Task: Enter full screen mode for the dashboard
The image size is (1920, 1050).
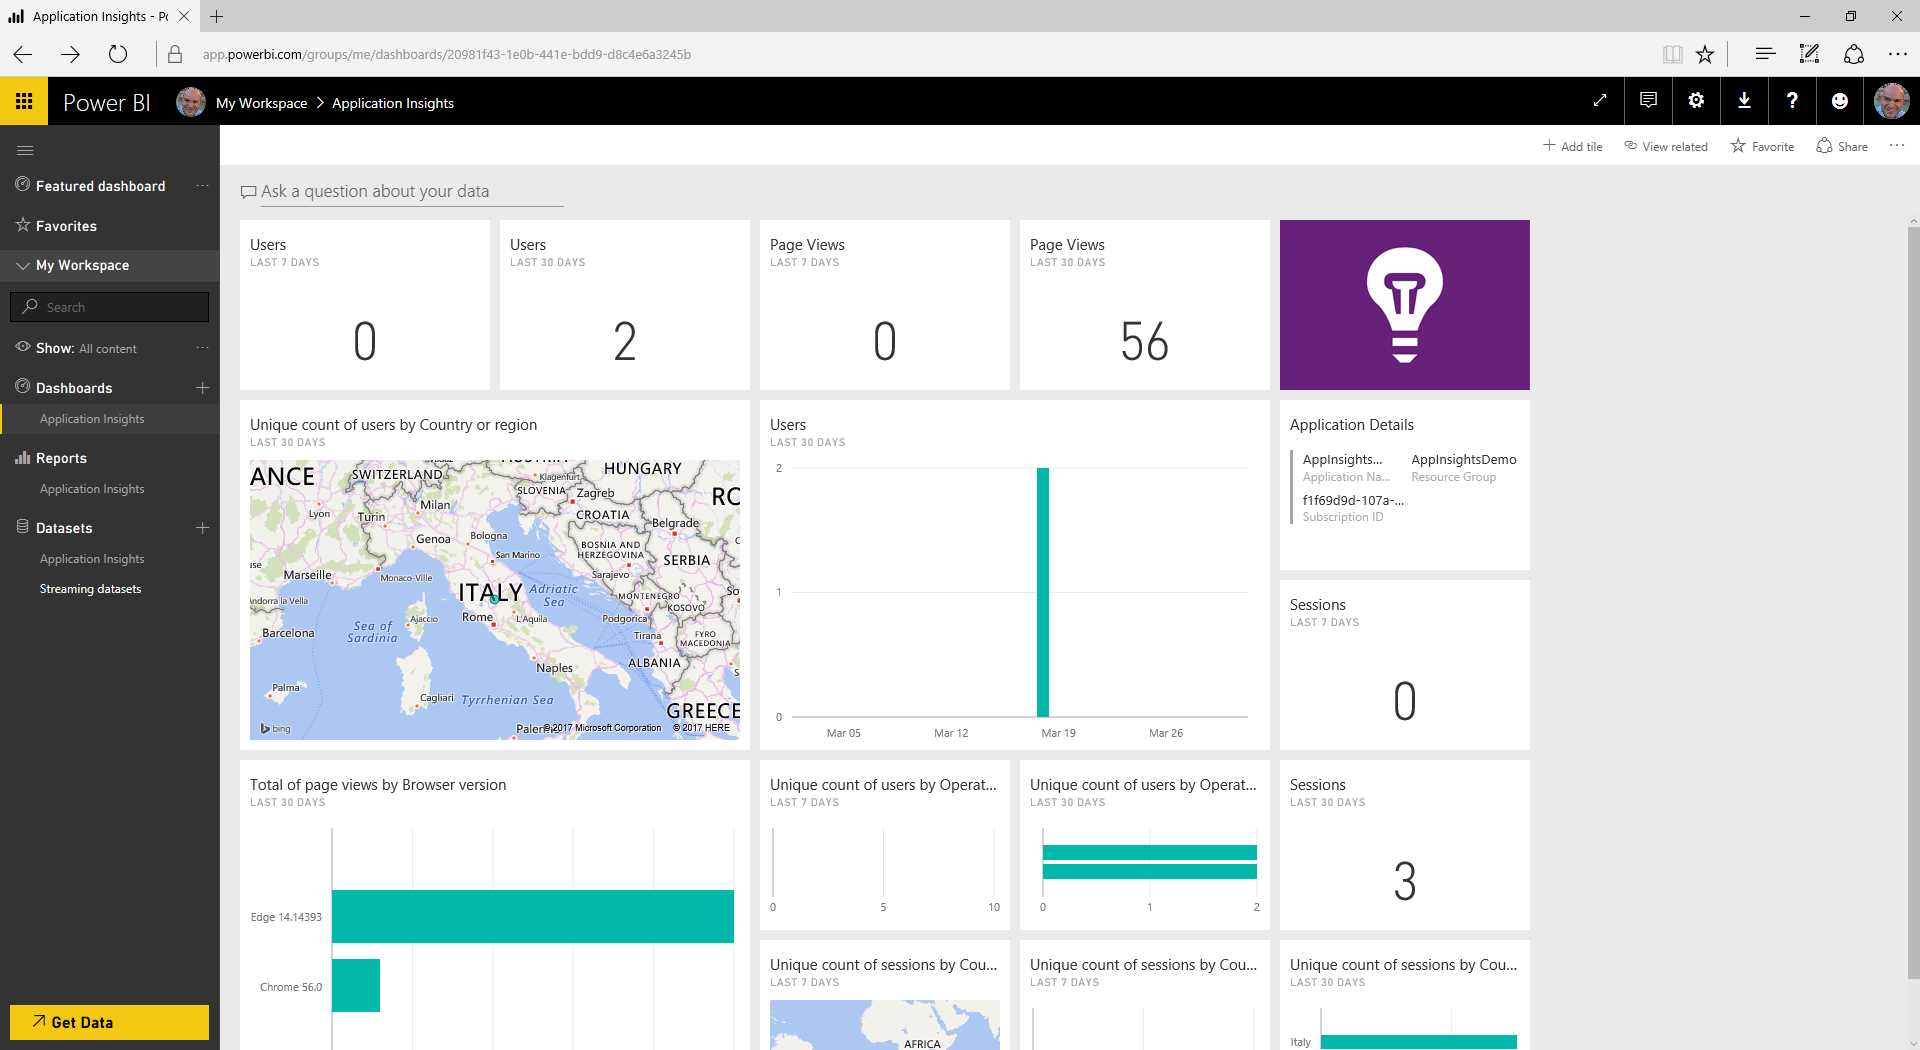Action: click(1599, 101)
